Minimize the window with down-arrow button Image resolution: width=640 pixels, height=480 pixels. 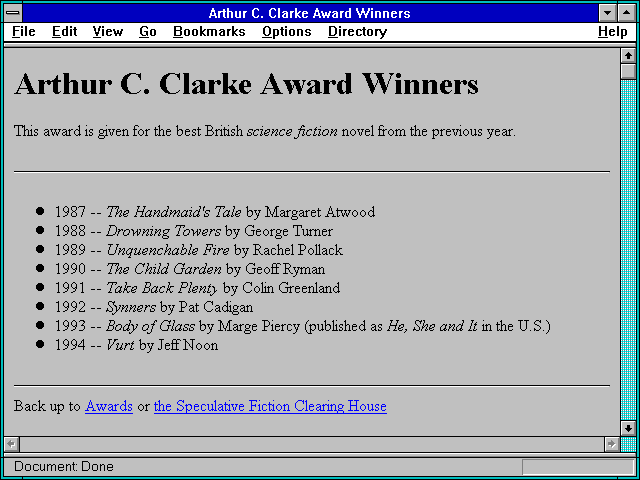[608, 13]
